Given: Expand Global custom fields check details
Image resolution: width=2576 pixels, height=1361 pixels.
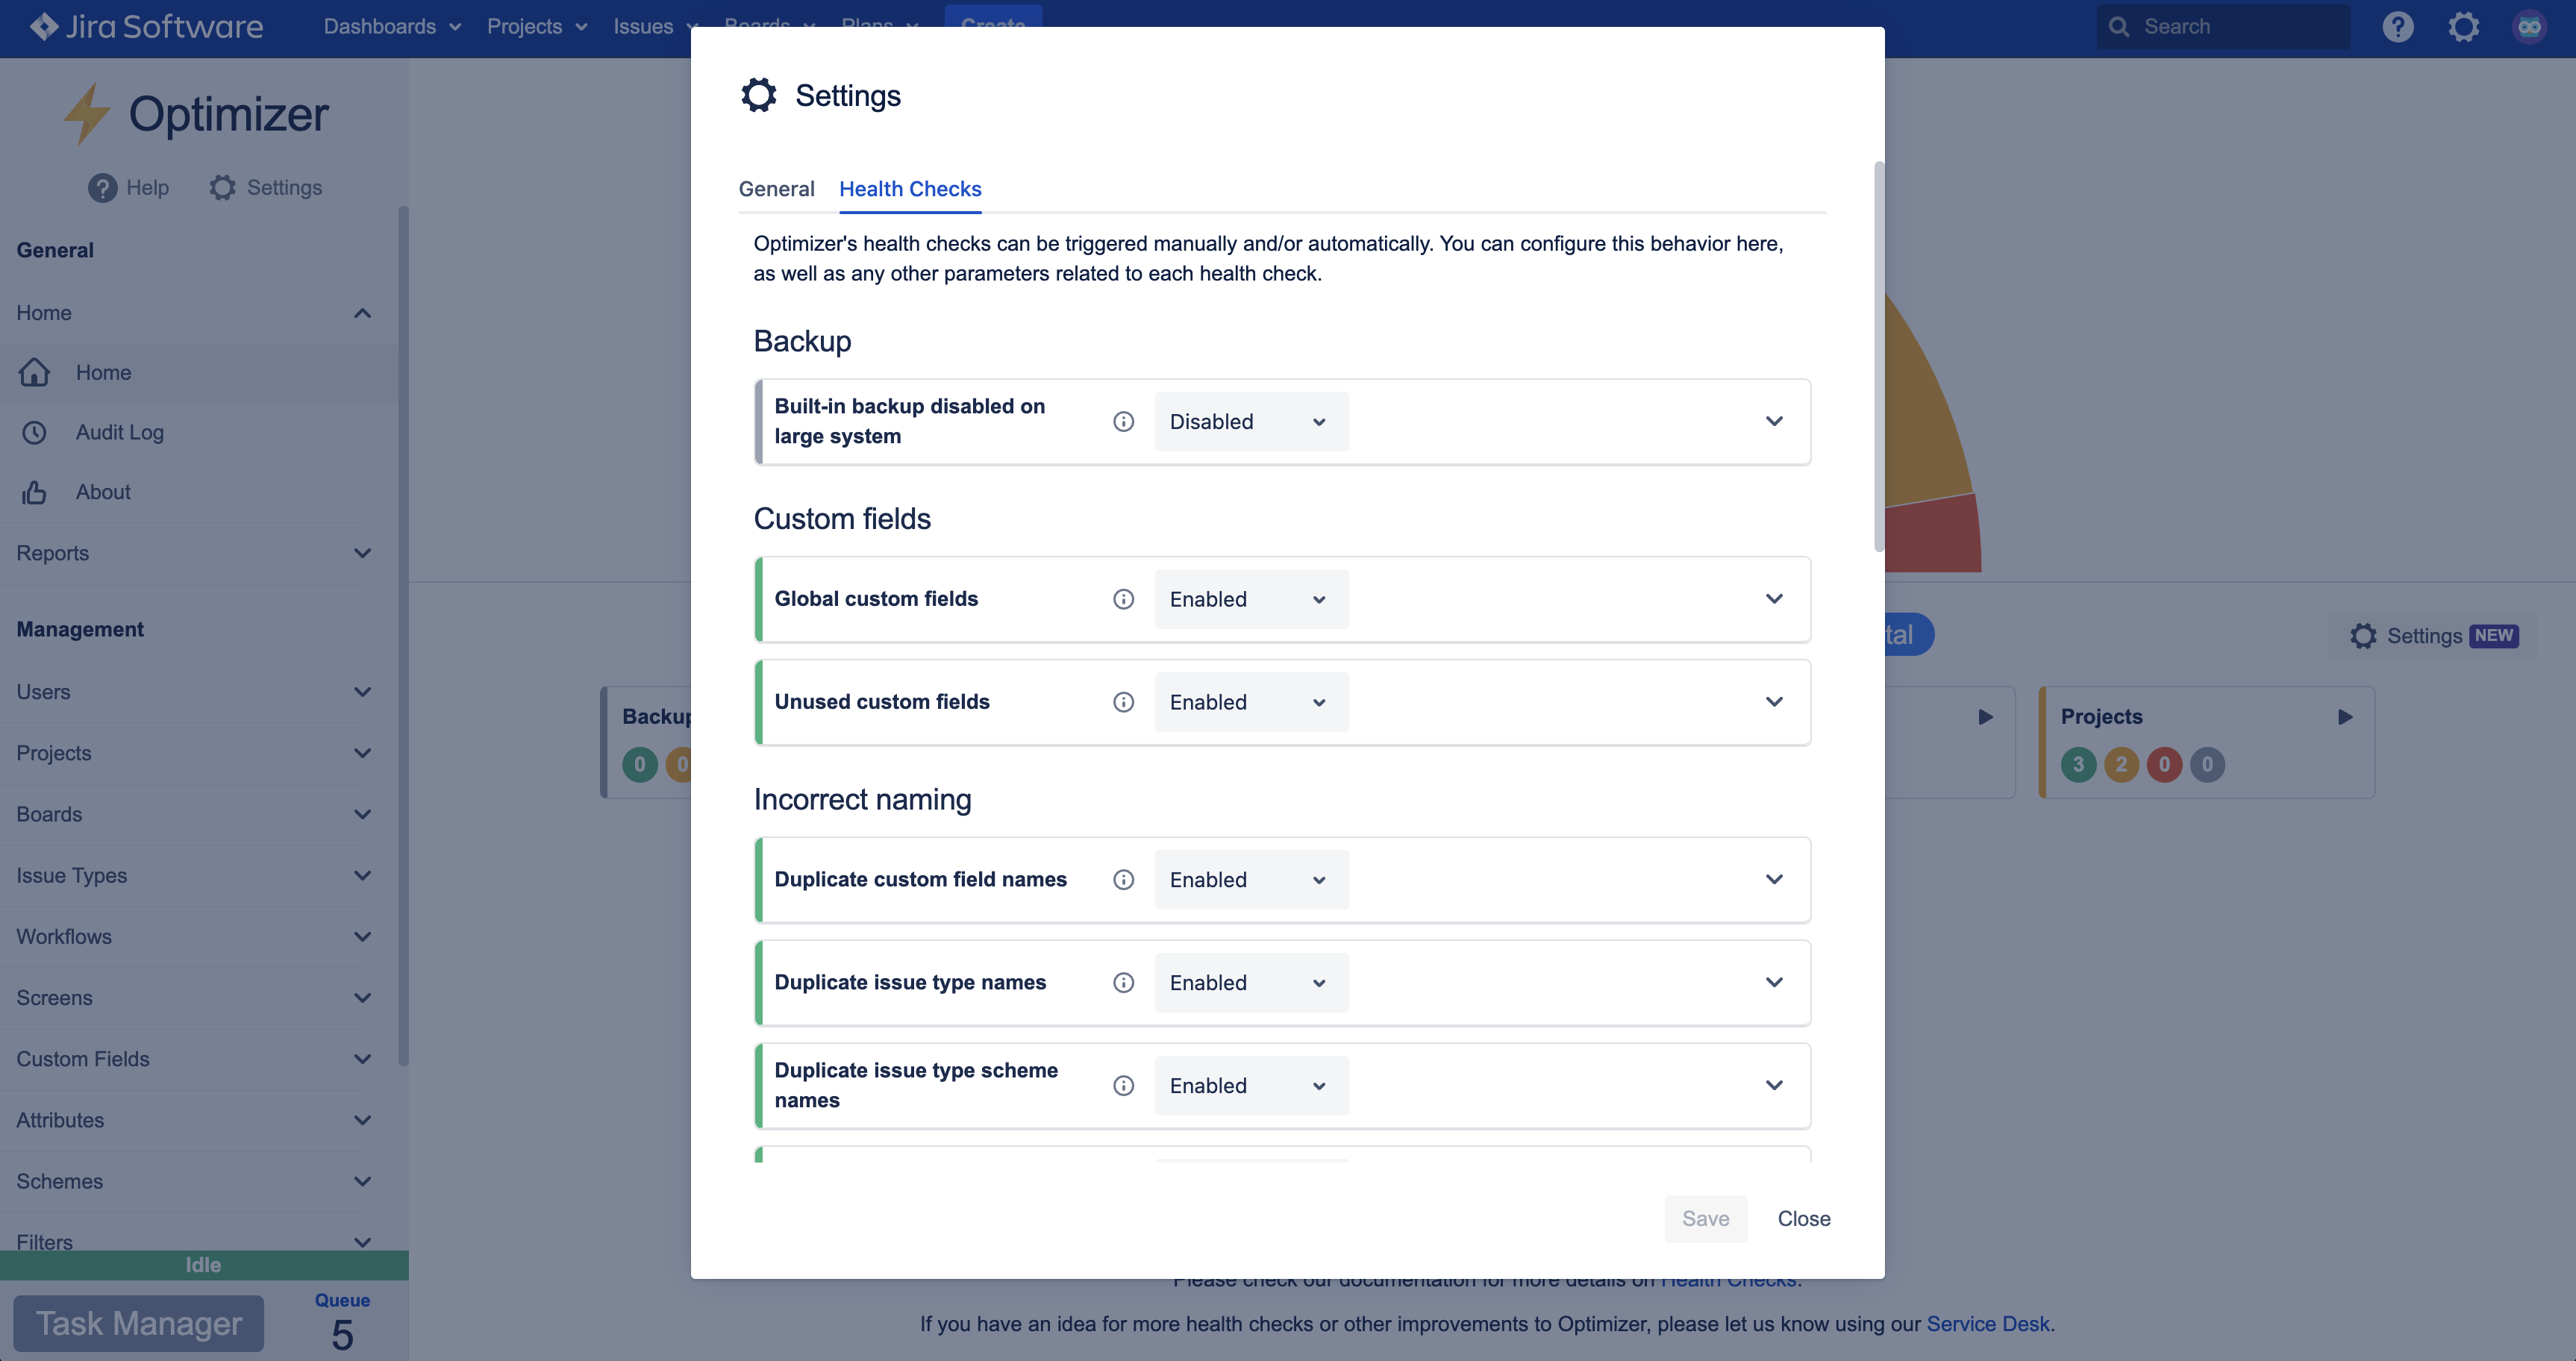Looking at the screenshot, I should (1774, 599).
